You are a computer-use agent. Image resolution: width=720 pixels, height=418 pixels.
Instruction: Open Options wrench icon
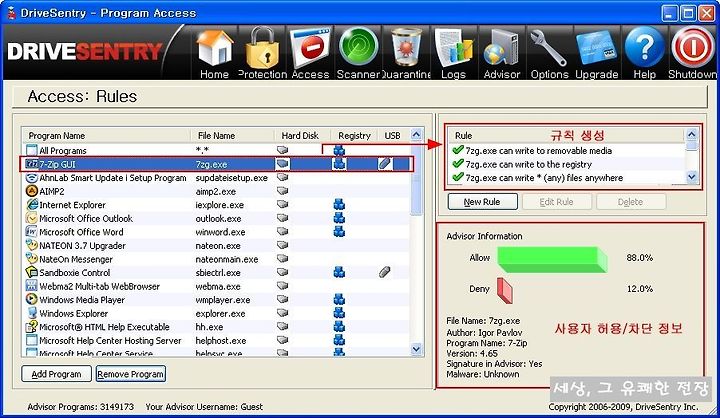point(549,53)
